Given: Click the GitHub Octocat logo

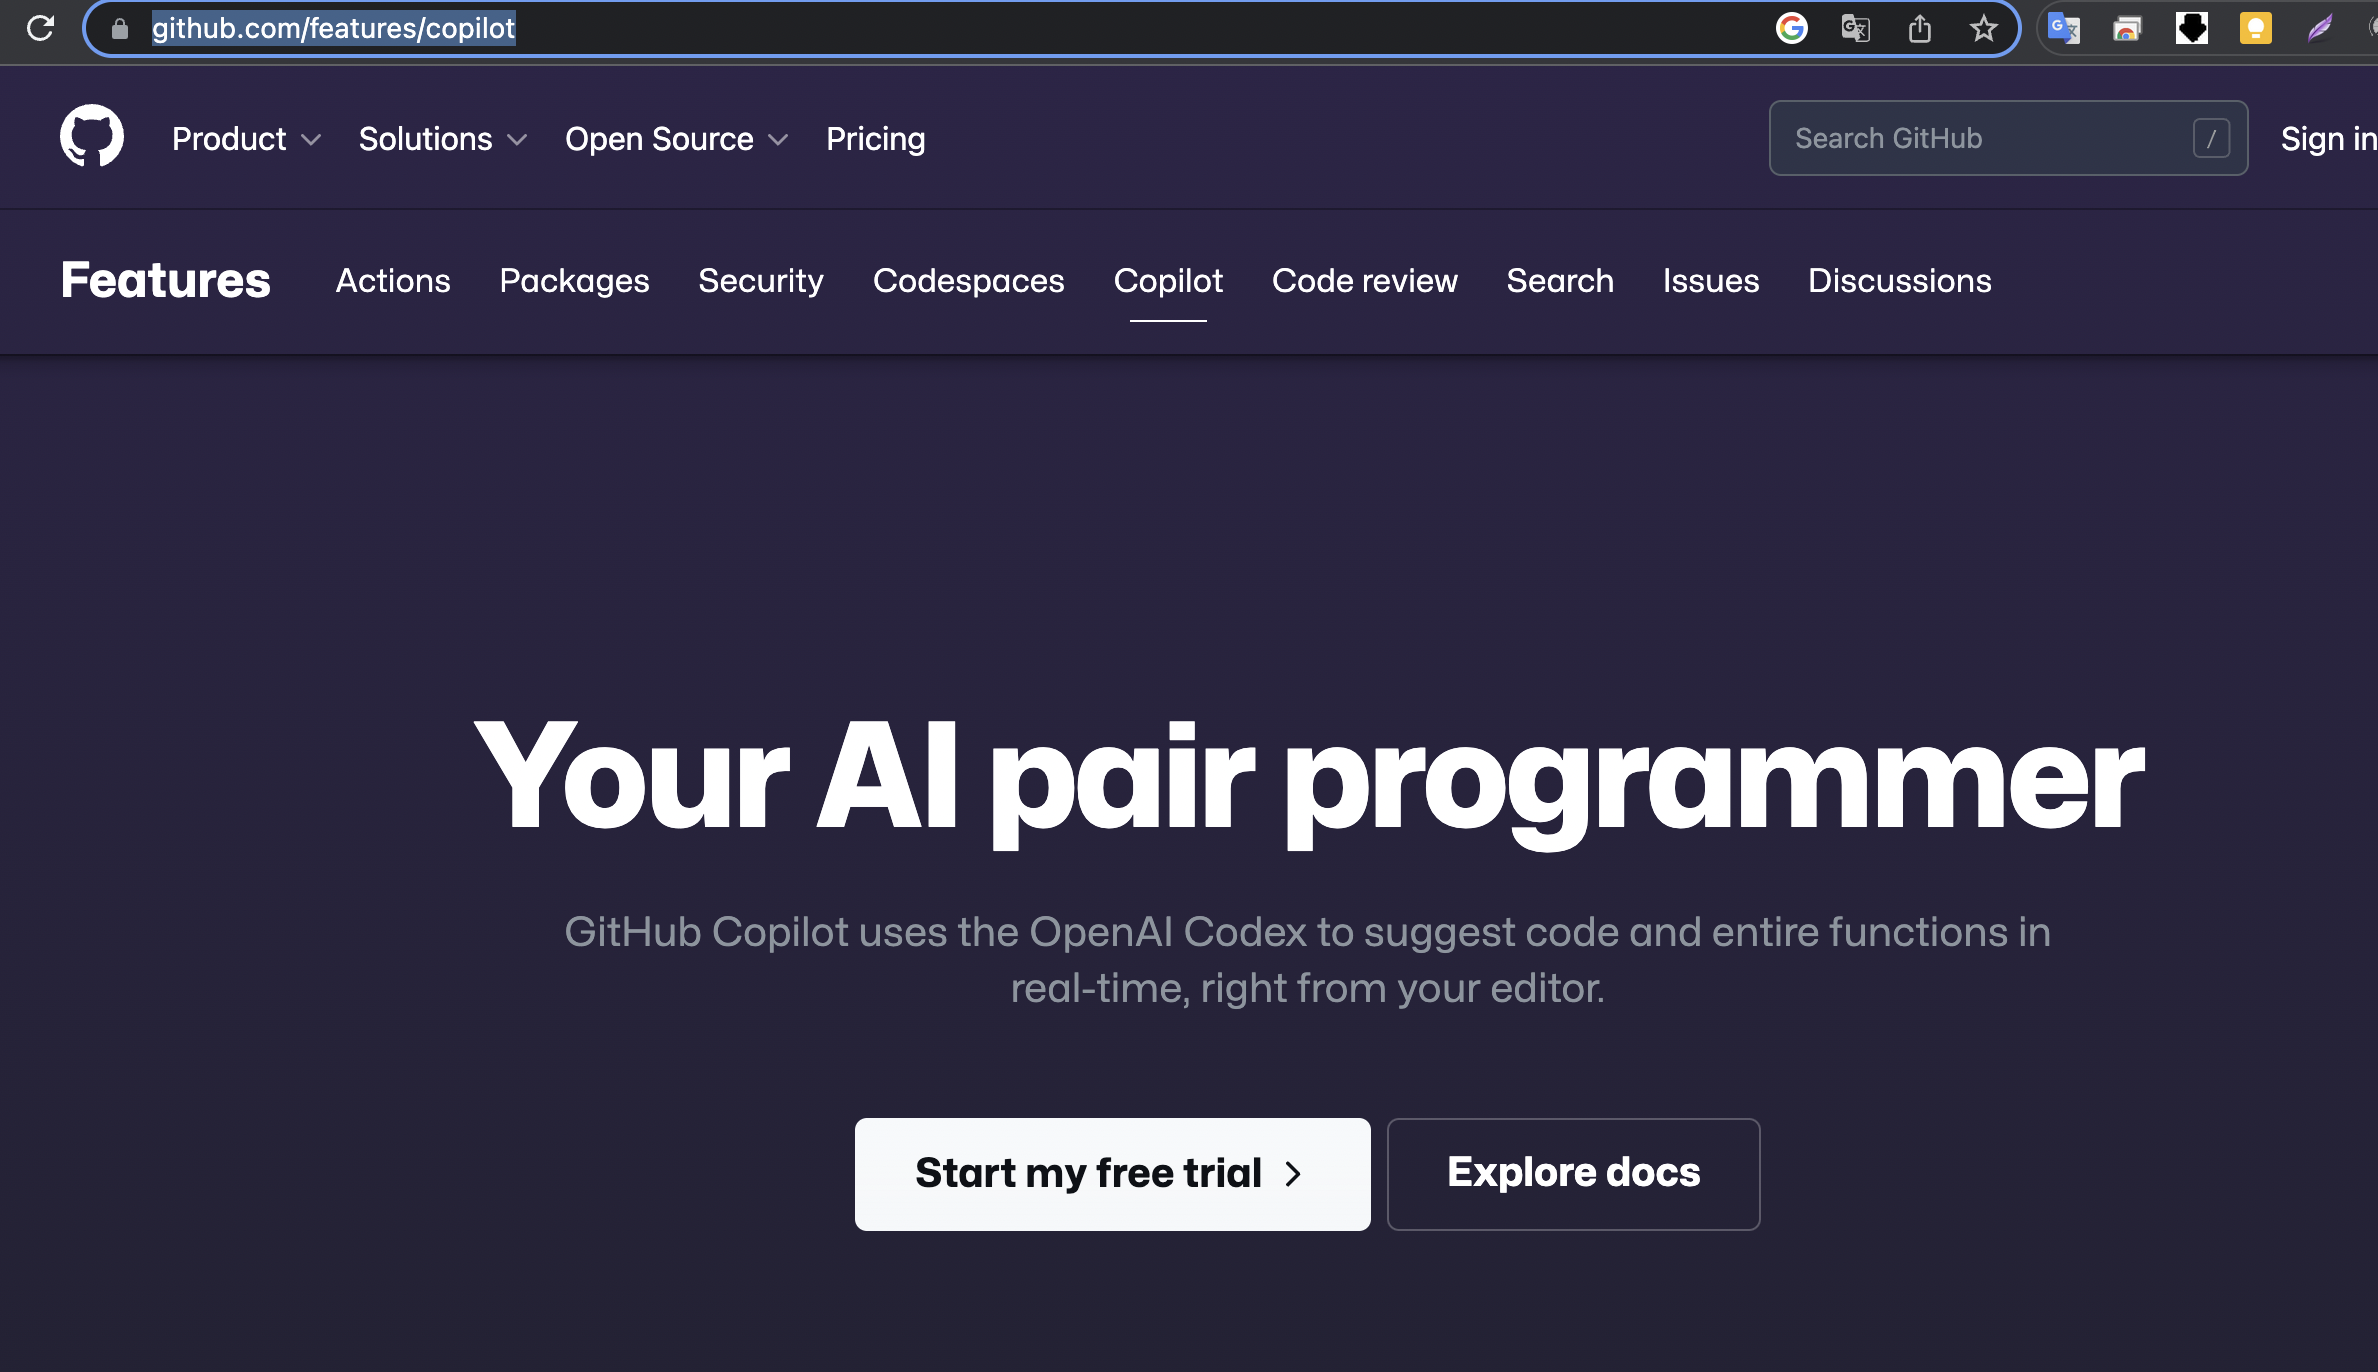Looking at the screenshot, I should coord(91,136).
